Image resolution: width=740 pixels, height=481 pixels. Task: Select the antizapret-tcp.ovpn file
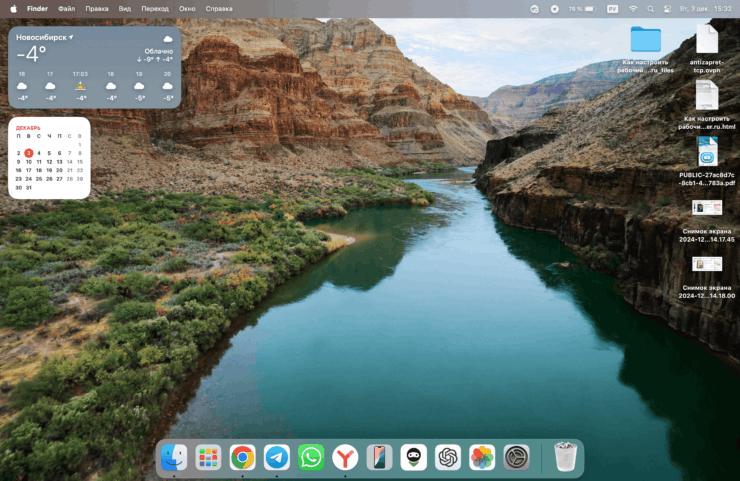706,39
